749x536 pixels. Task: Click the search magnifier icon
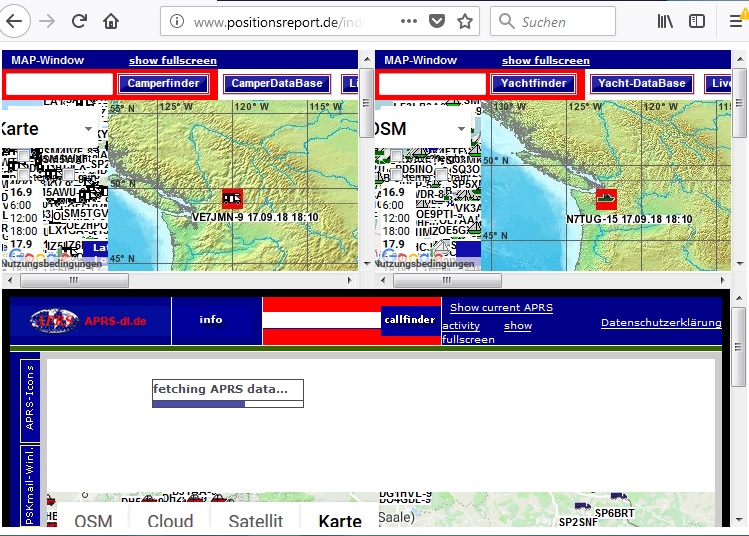(506, 21)
